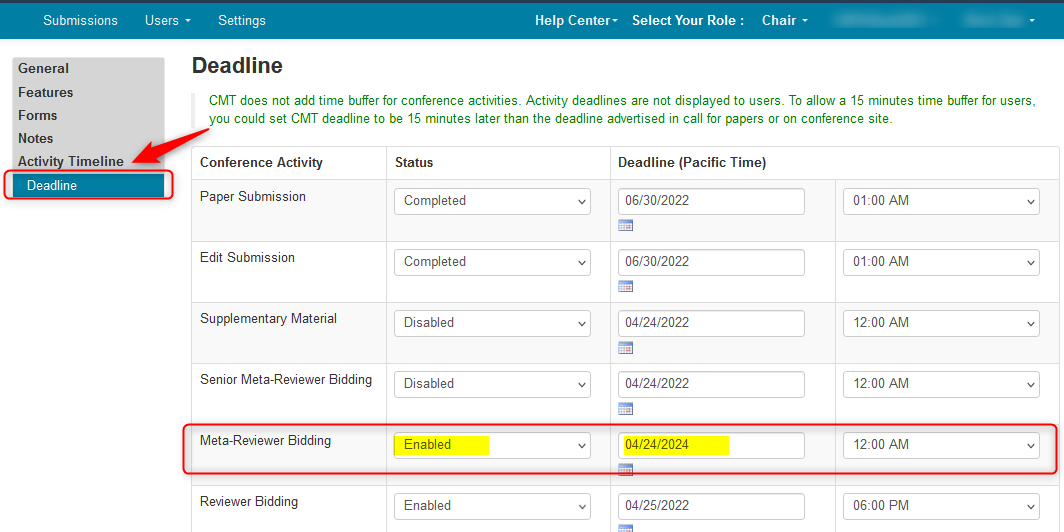
Task: Click the Edit Submission activity label
Action: (x=247, y=258)
